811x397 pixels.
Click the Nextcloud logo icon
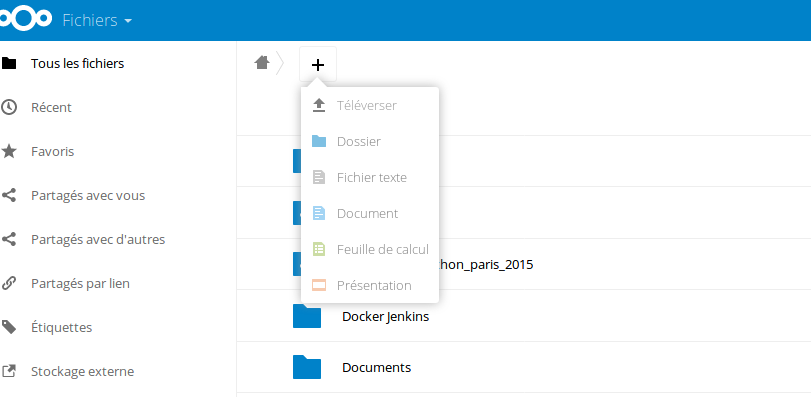click(x=25, y=19)
